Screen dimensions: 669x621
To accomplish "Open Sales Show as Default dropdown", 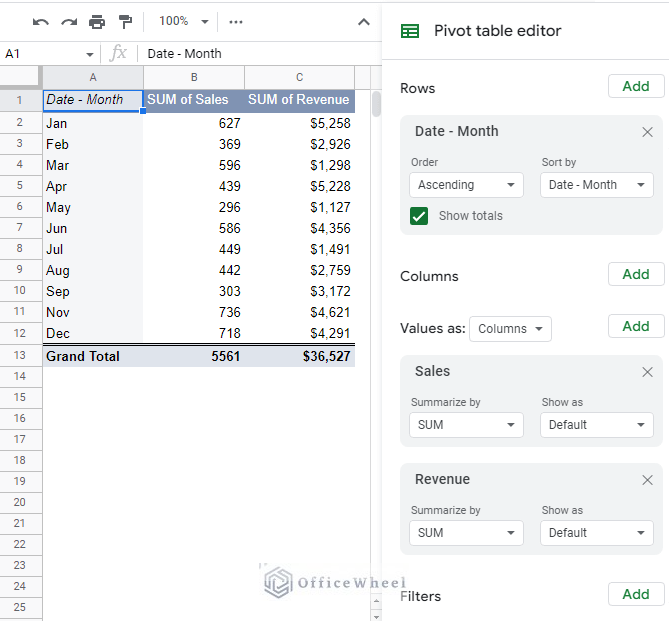I will (x=596, y=425).
